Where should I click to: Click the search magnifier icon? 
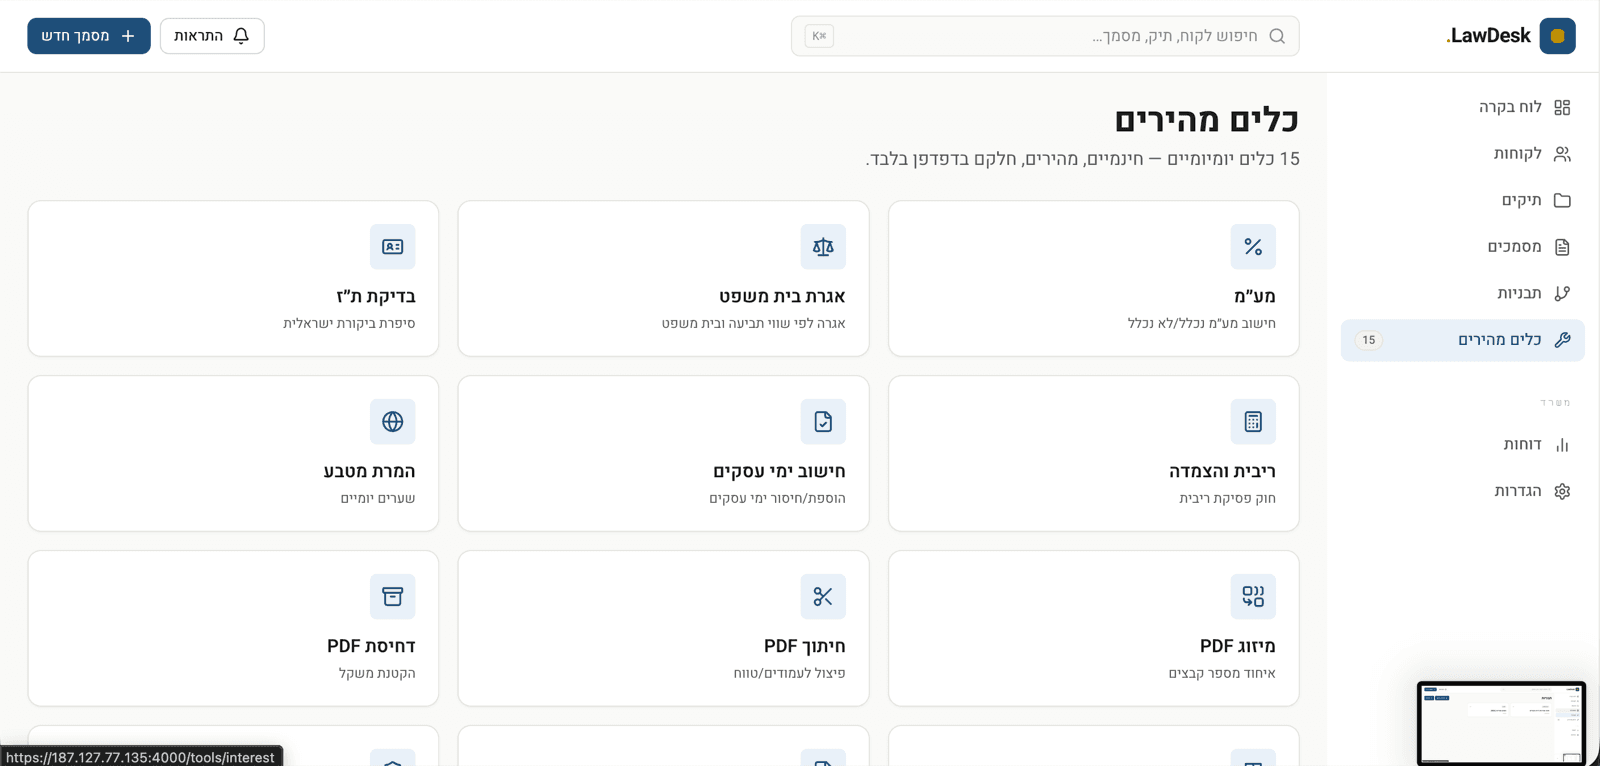[x=1277, y=36]
